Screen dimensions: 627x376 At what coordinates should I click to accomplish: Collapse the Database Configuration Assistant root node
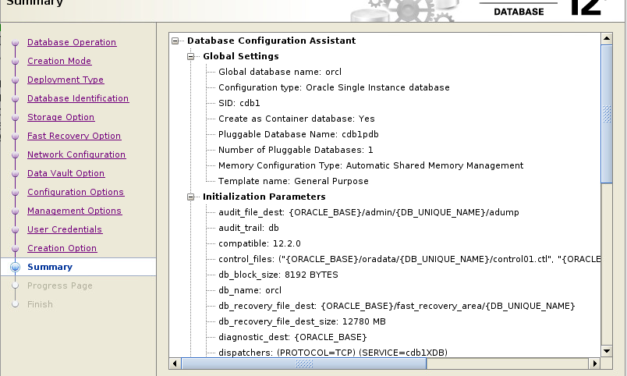click(175, 41)
